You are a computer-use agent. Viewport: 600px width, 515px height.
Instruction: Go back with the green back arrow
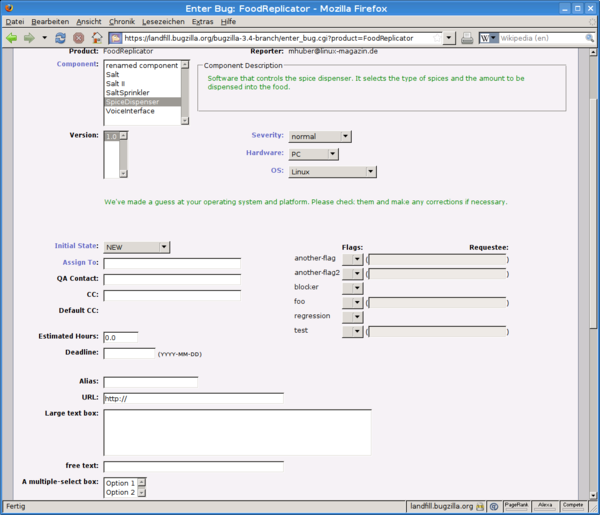tap(12, 38)
